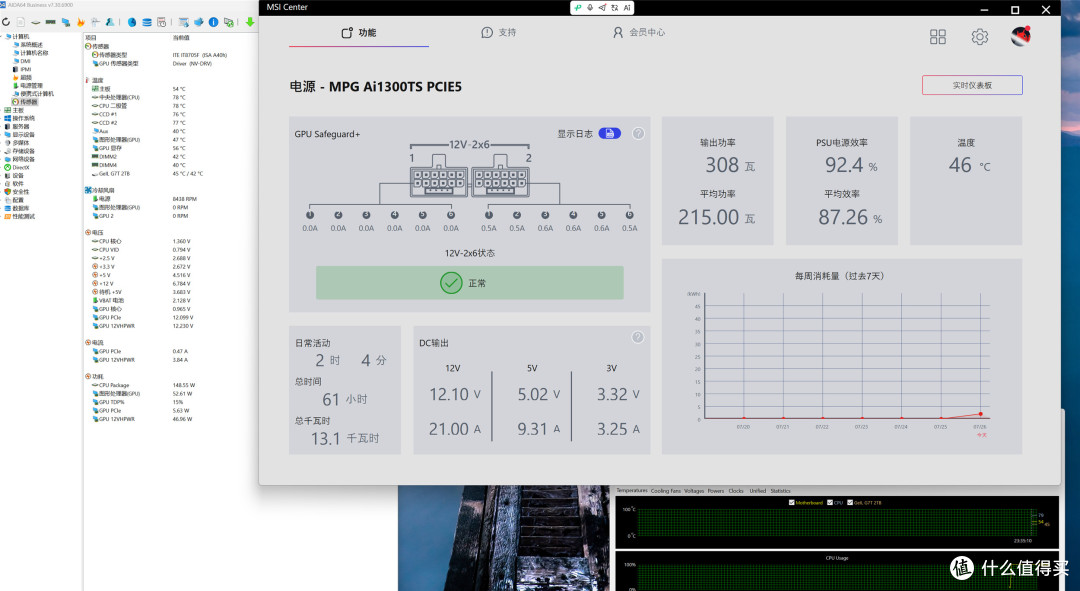Click the translate icon in floating toolbar
Viewport: 1080px width, 591px height.
[614, 8]
